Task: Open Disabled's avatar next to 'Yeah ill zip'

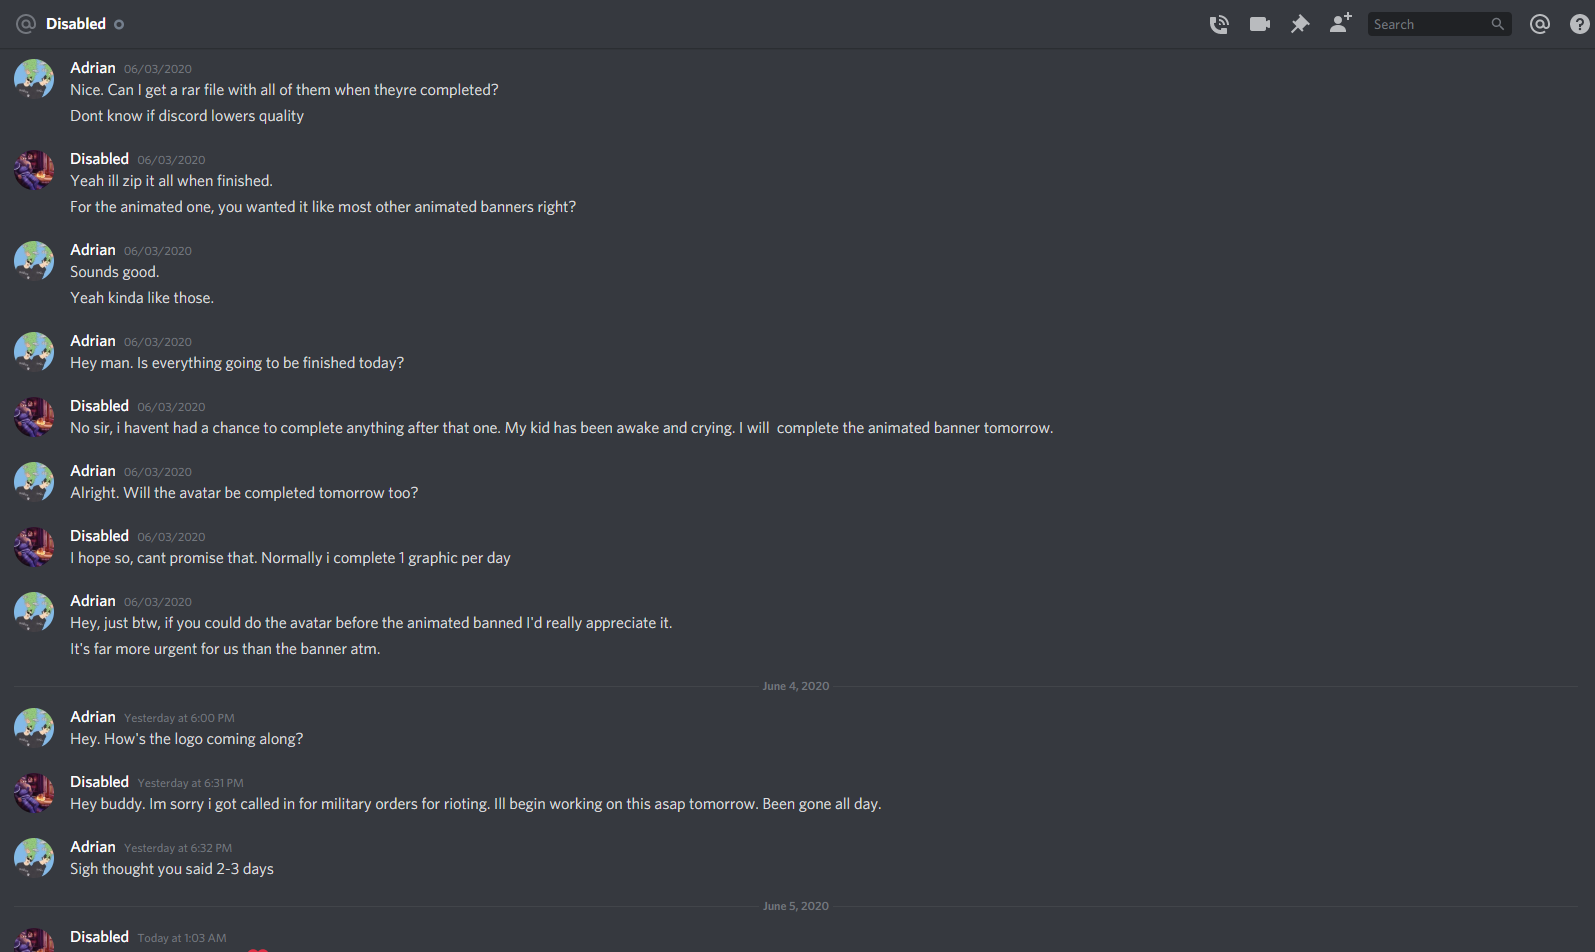Action: click(x=34, y=170)
